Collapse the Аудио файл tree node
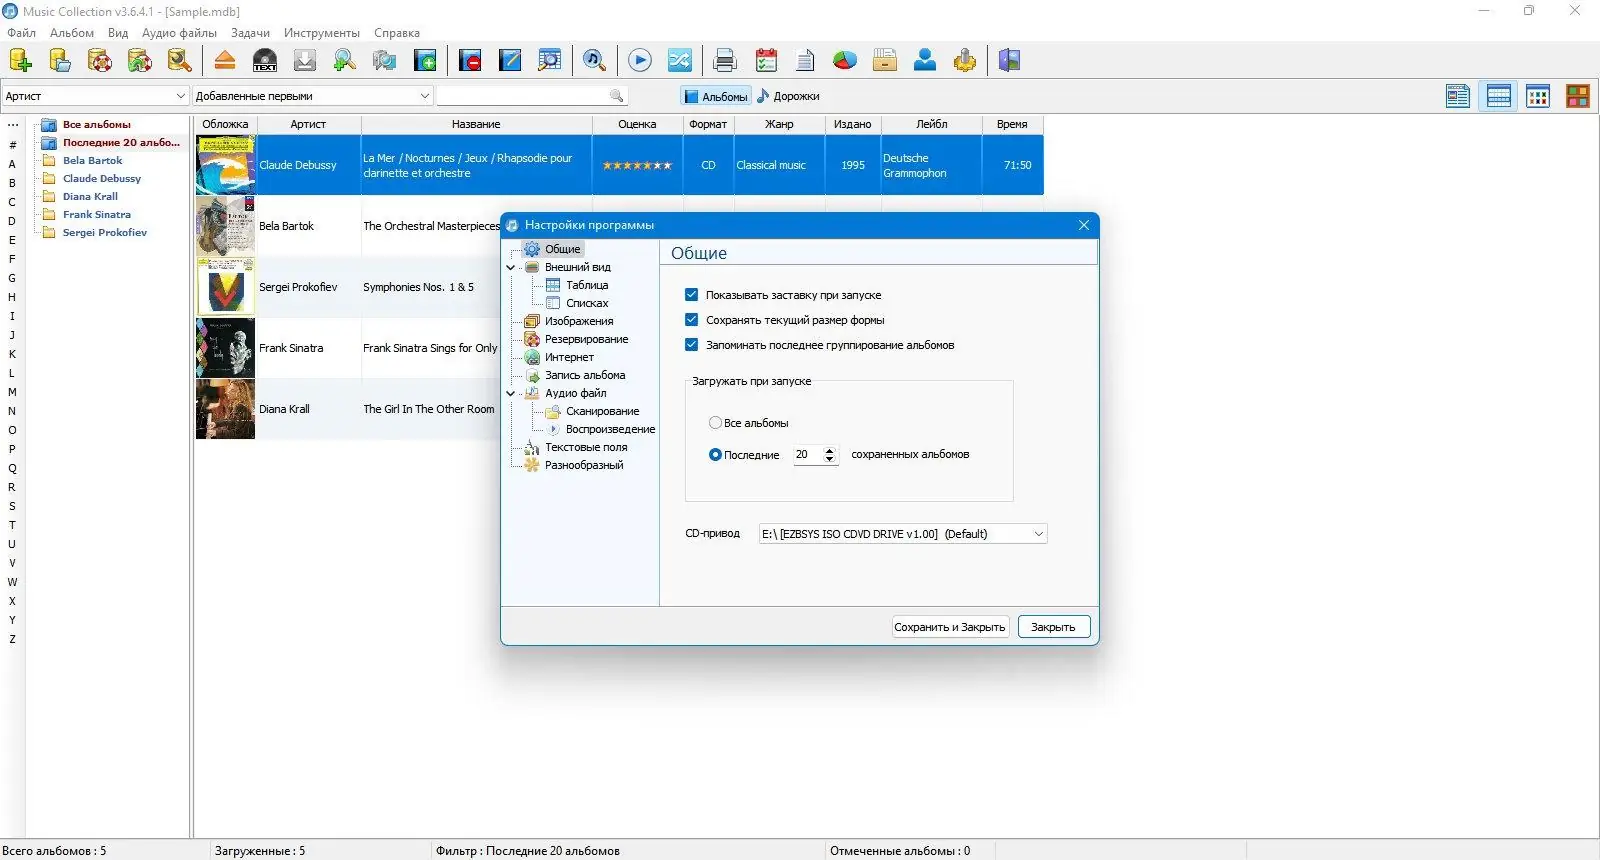1600x860 pixels. [x=511, y=393]
